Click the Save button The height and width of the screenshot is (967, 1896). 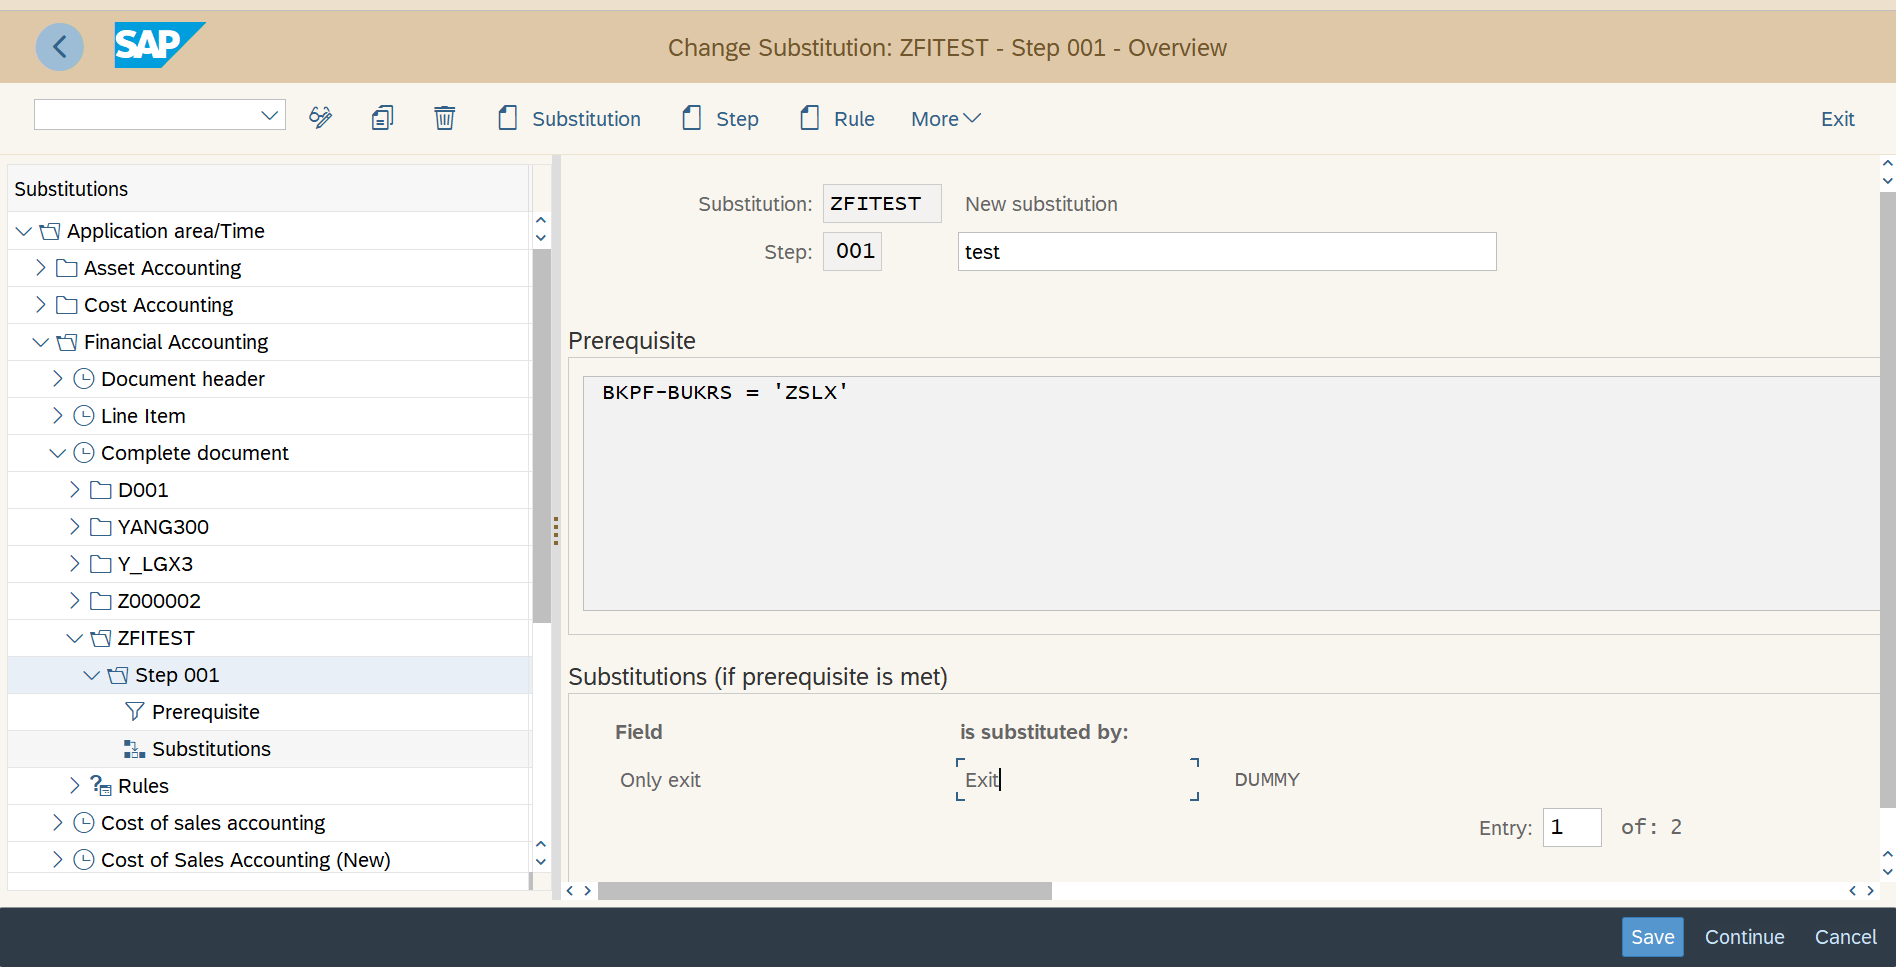(x=1652, y=937)
